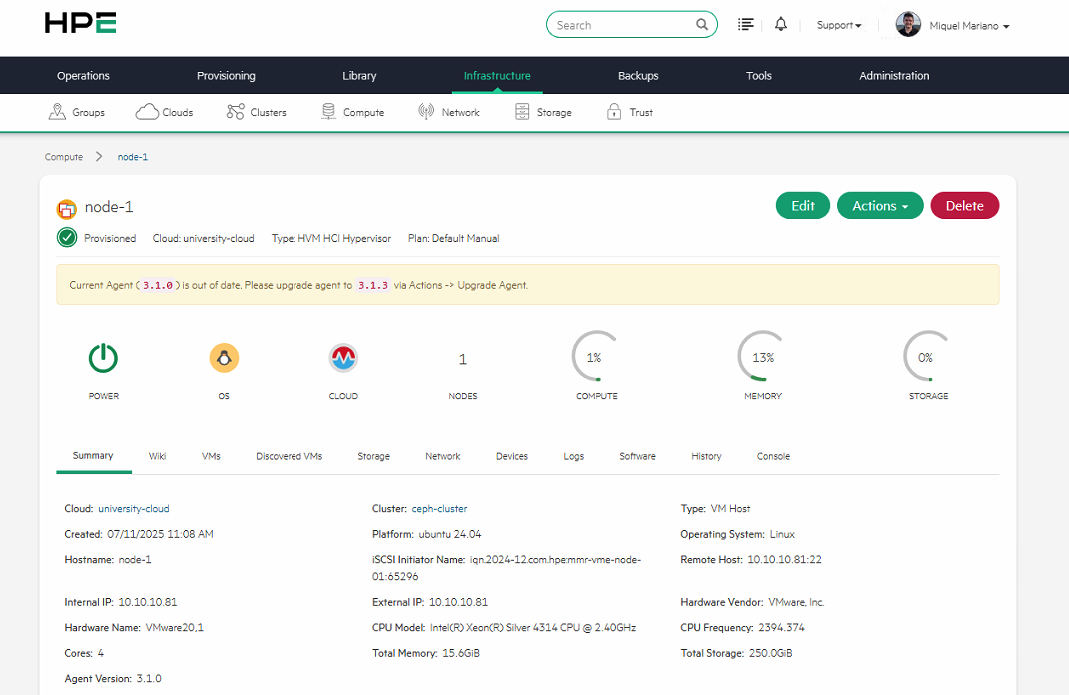Image resolution: width=1069 pixels, height=695 pixels.
Task: Open the Trust lock icon section
Action: coord(614,112)
